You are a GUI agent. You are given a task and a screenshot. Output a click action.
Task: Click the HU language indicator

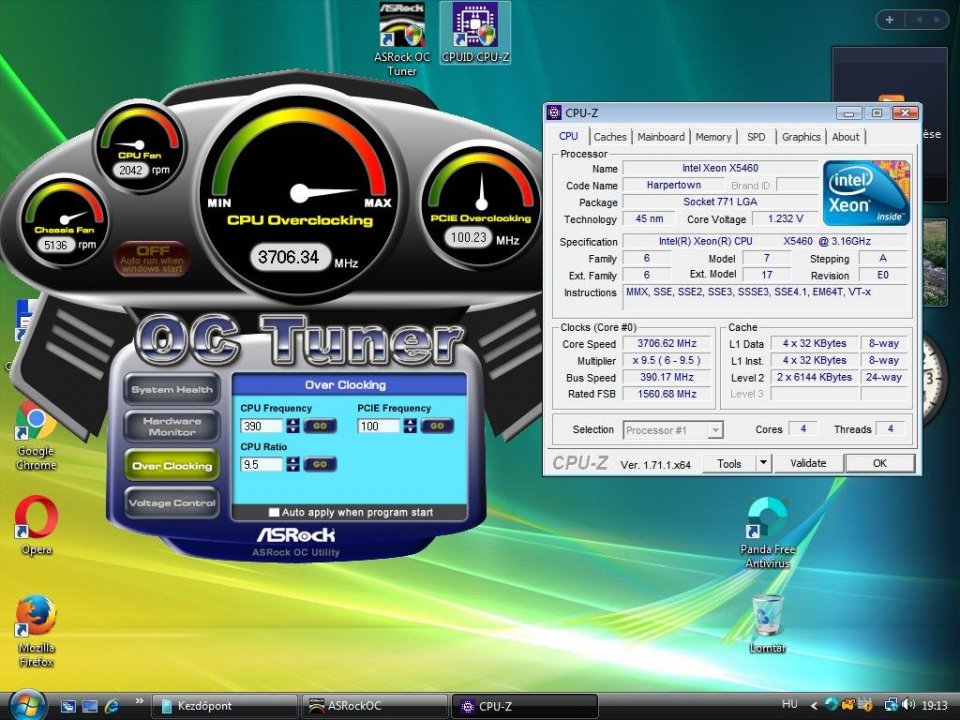[790, 704]
